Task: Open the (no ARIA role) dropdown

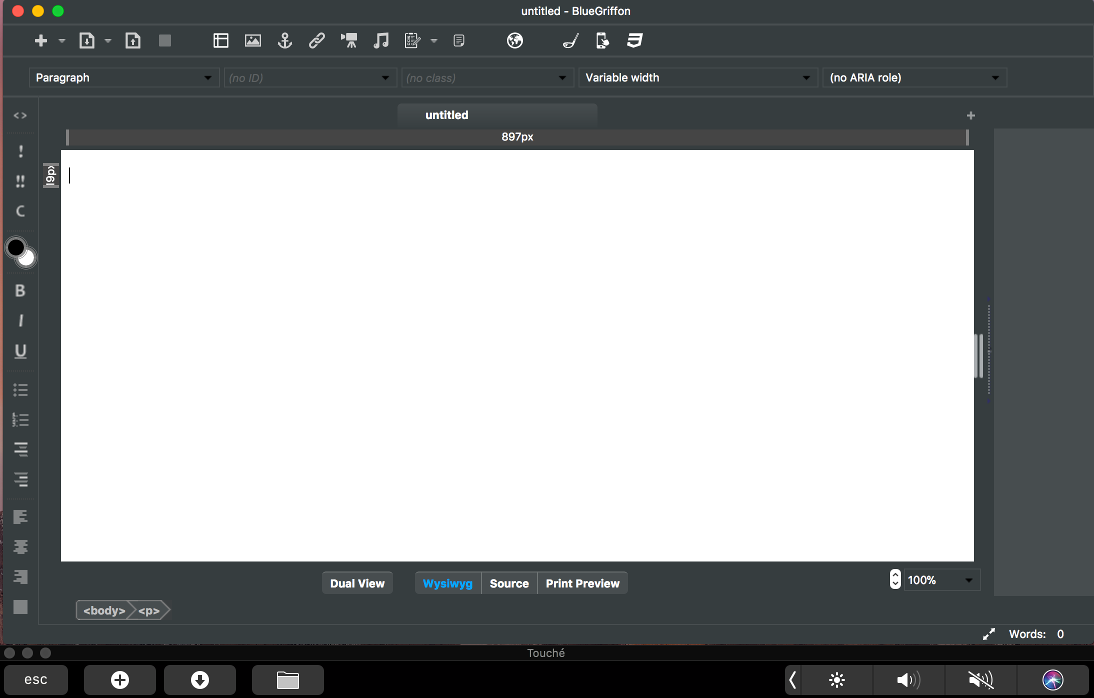Action: pos(915,77)
